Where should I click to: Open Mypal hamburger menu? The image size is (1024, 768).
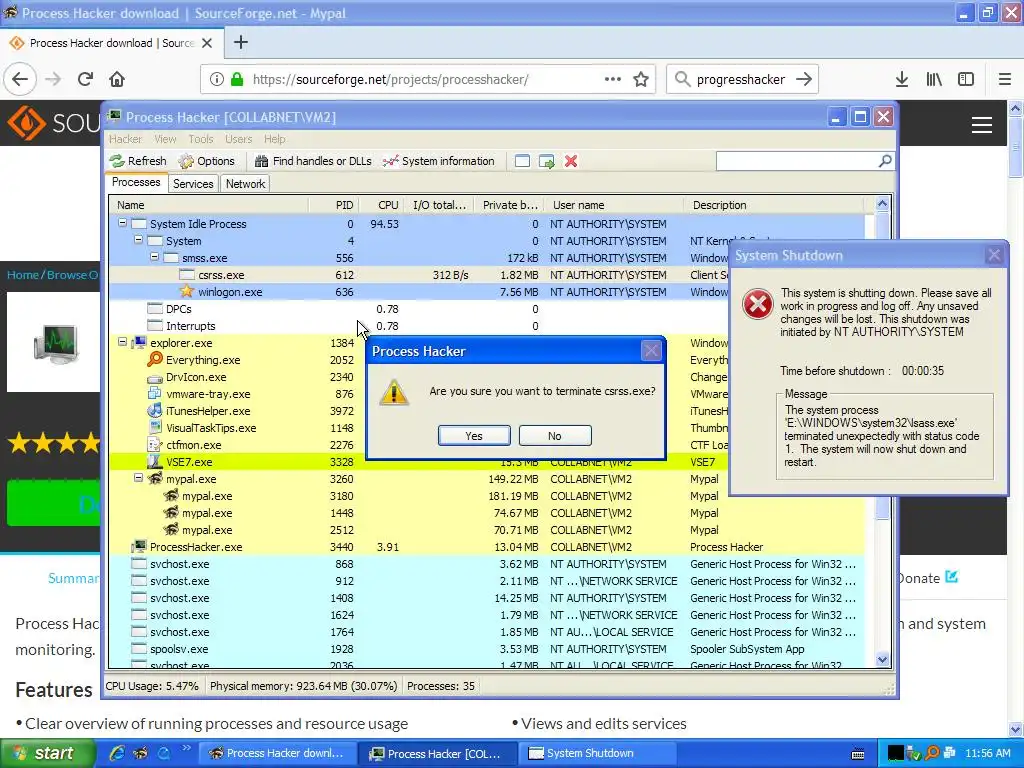(x=1005, y=79)
